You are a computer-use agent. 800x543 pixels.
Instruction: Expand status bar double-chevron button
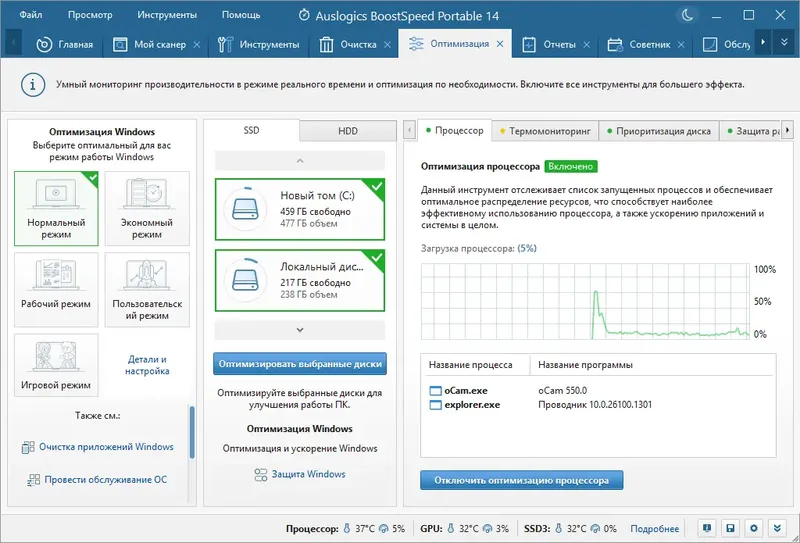tap(777, 529)
